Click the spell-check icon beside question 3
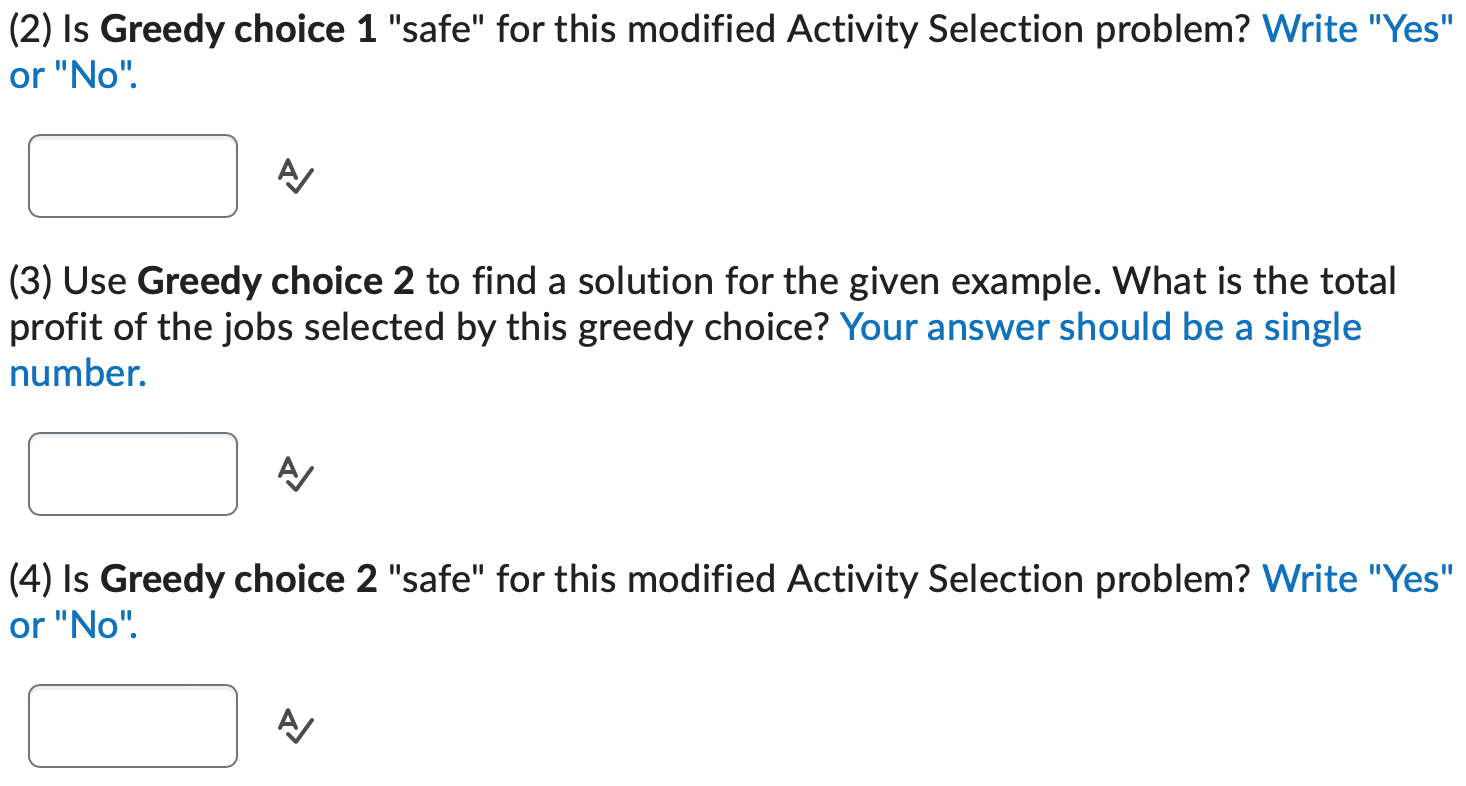Screen dimensions: 1466x786 (x=295, y=474)
